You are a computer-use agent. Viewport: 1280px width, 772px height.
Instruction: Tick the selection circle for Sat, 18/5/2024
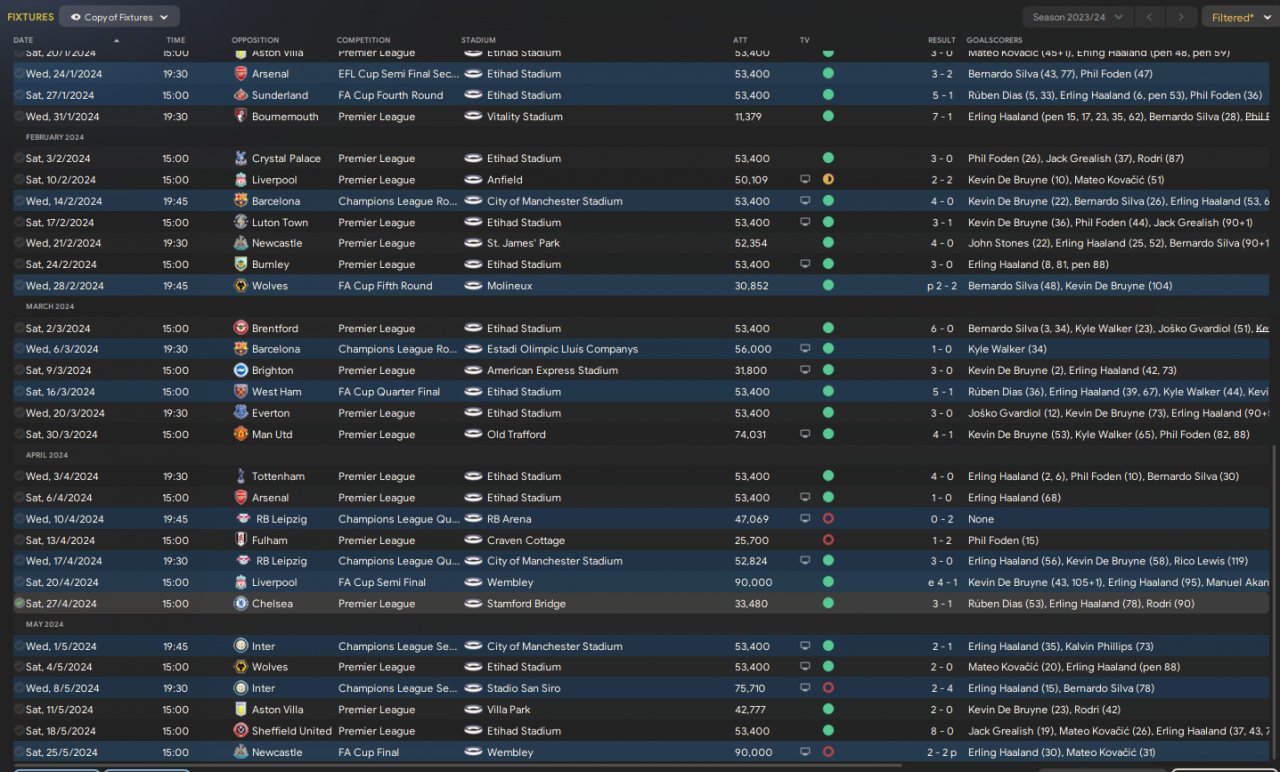pyautogui.click(x=19, y=731)
